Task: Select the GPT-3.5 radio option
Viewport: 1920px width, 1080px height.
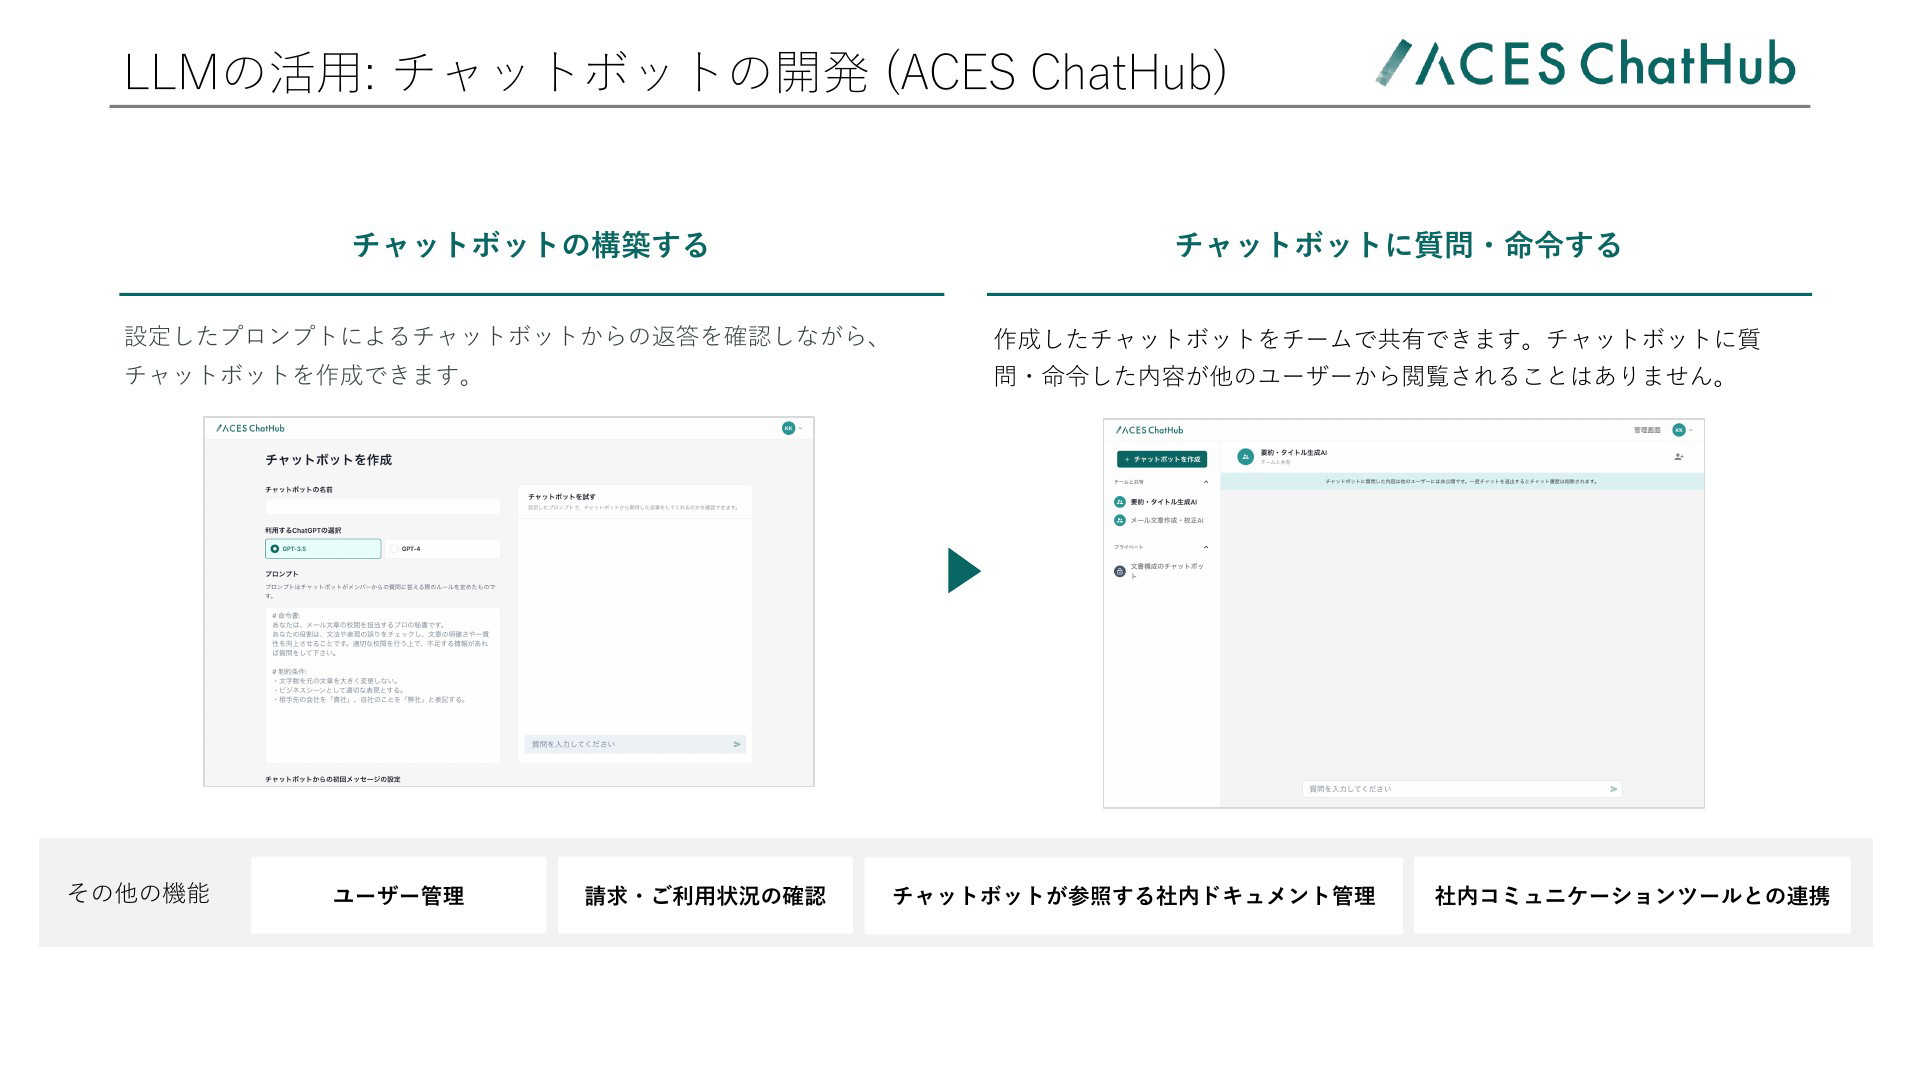Action: click(323, 549)
